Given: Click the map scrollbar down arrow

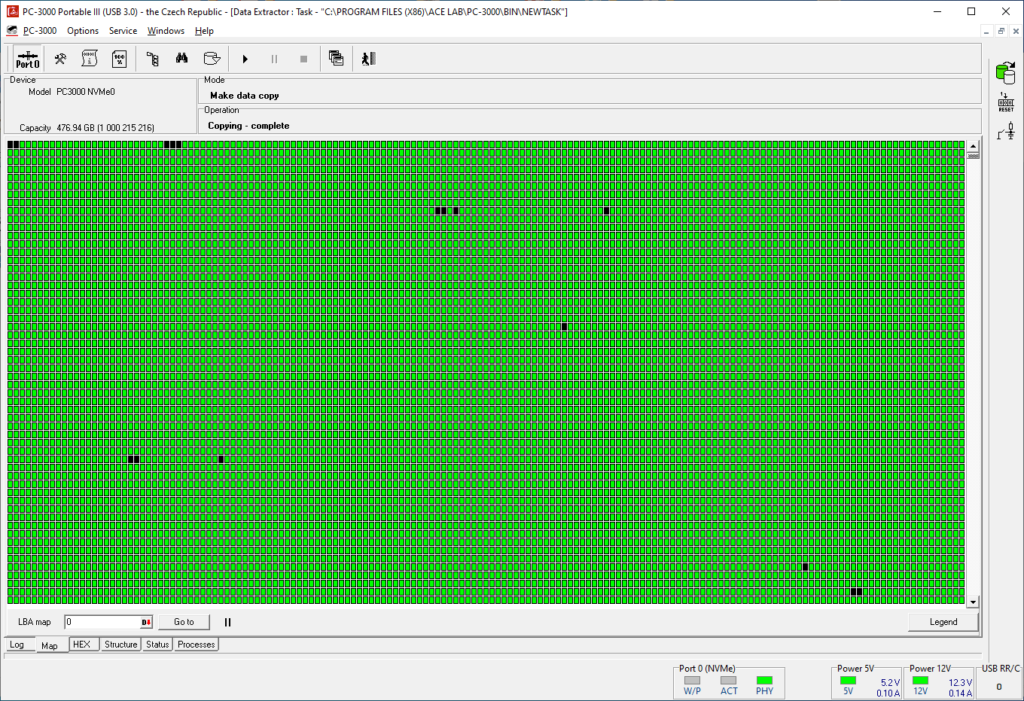Looking at the screenshot, I should click(x=973, y=602).
